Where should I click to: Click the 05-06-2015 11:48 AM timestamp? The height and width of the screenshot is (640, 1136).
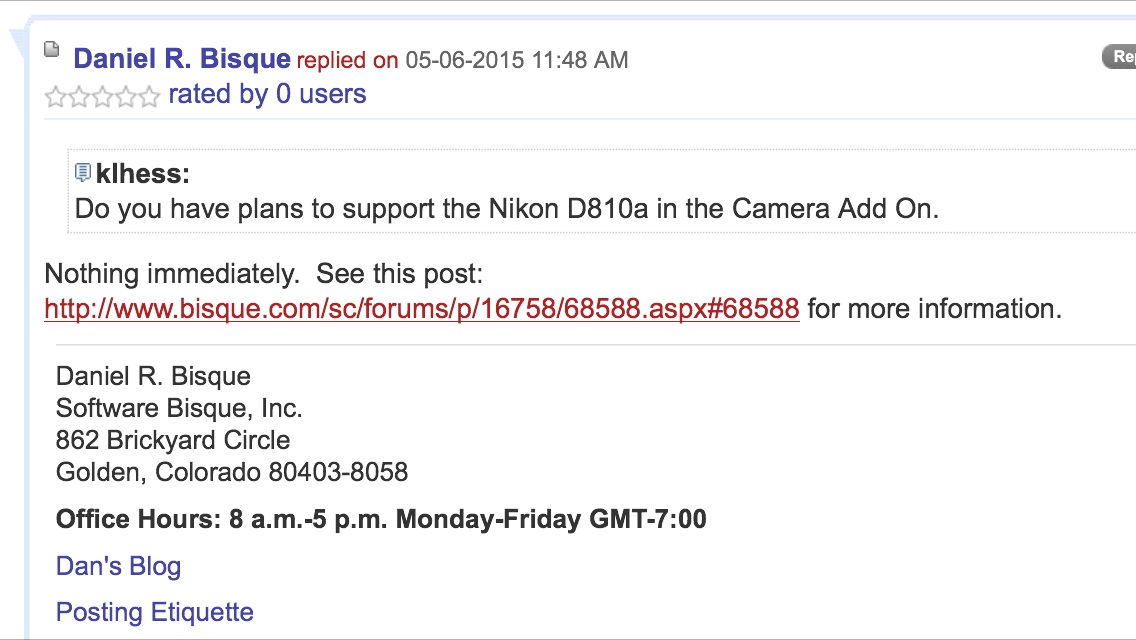click(516, 60)
